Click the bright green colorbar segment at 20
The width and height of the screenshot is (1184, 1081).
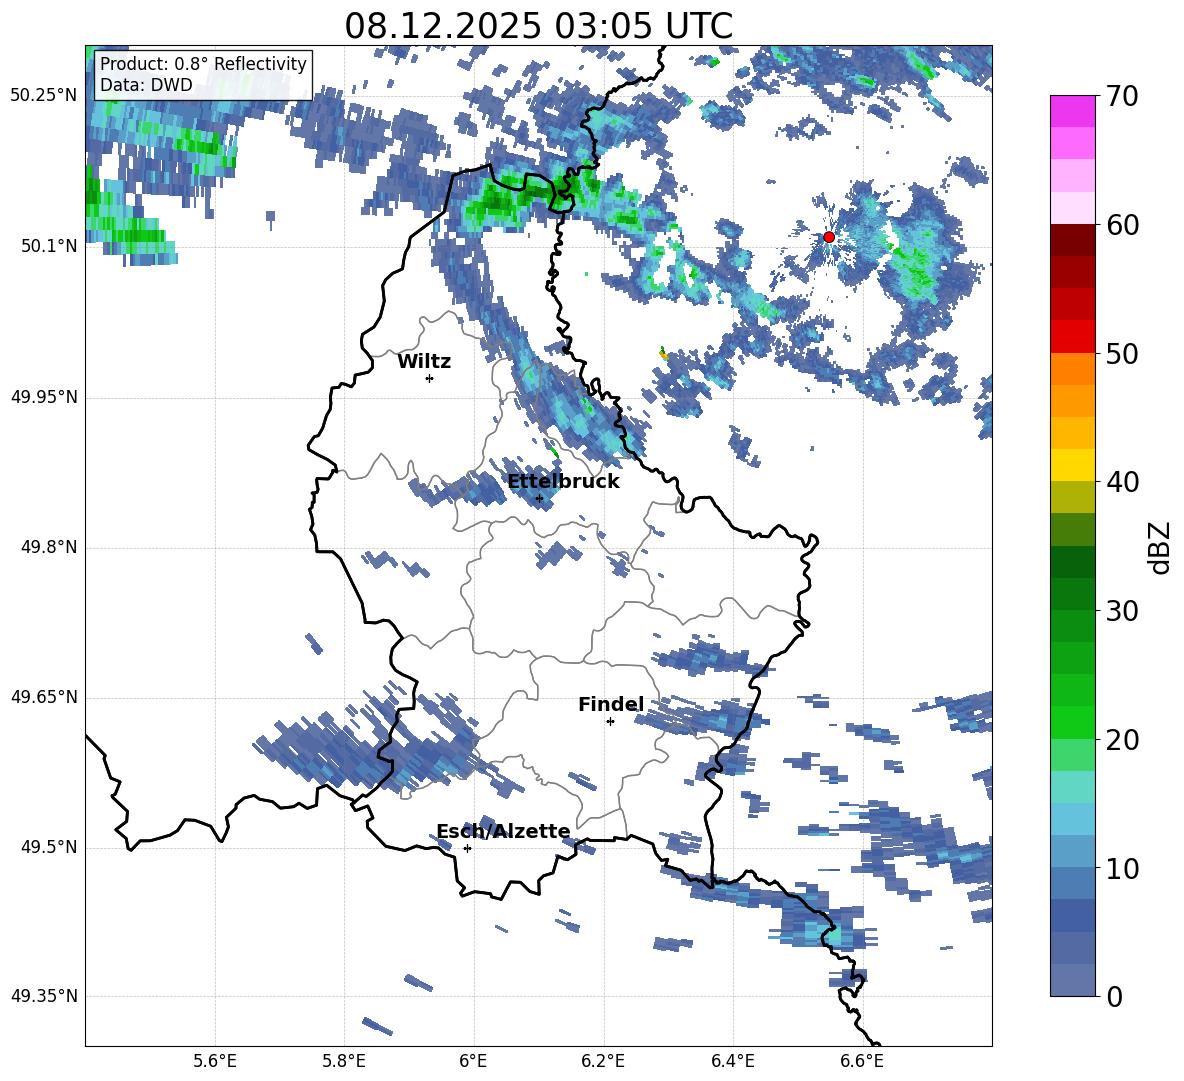(1072, 722)
